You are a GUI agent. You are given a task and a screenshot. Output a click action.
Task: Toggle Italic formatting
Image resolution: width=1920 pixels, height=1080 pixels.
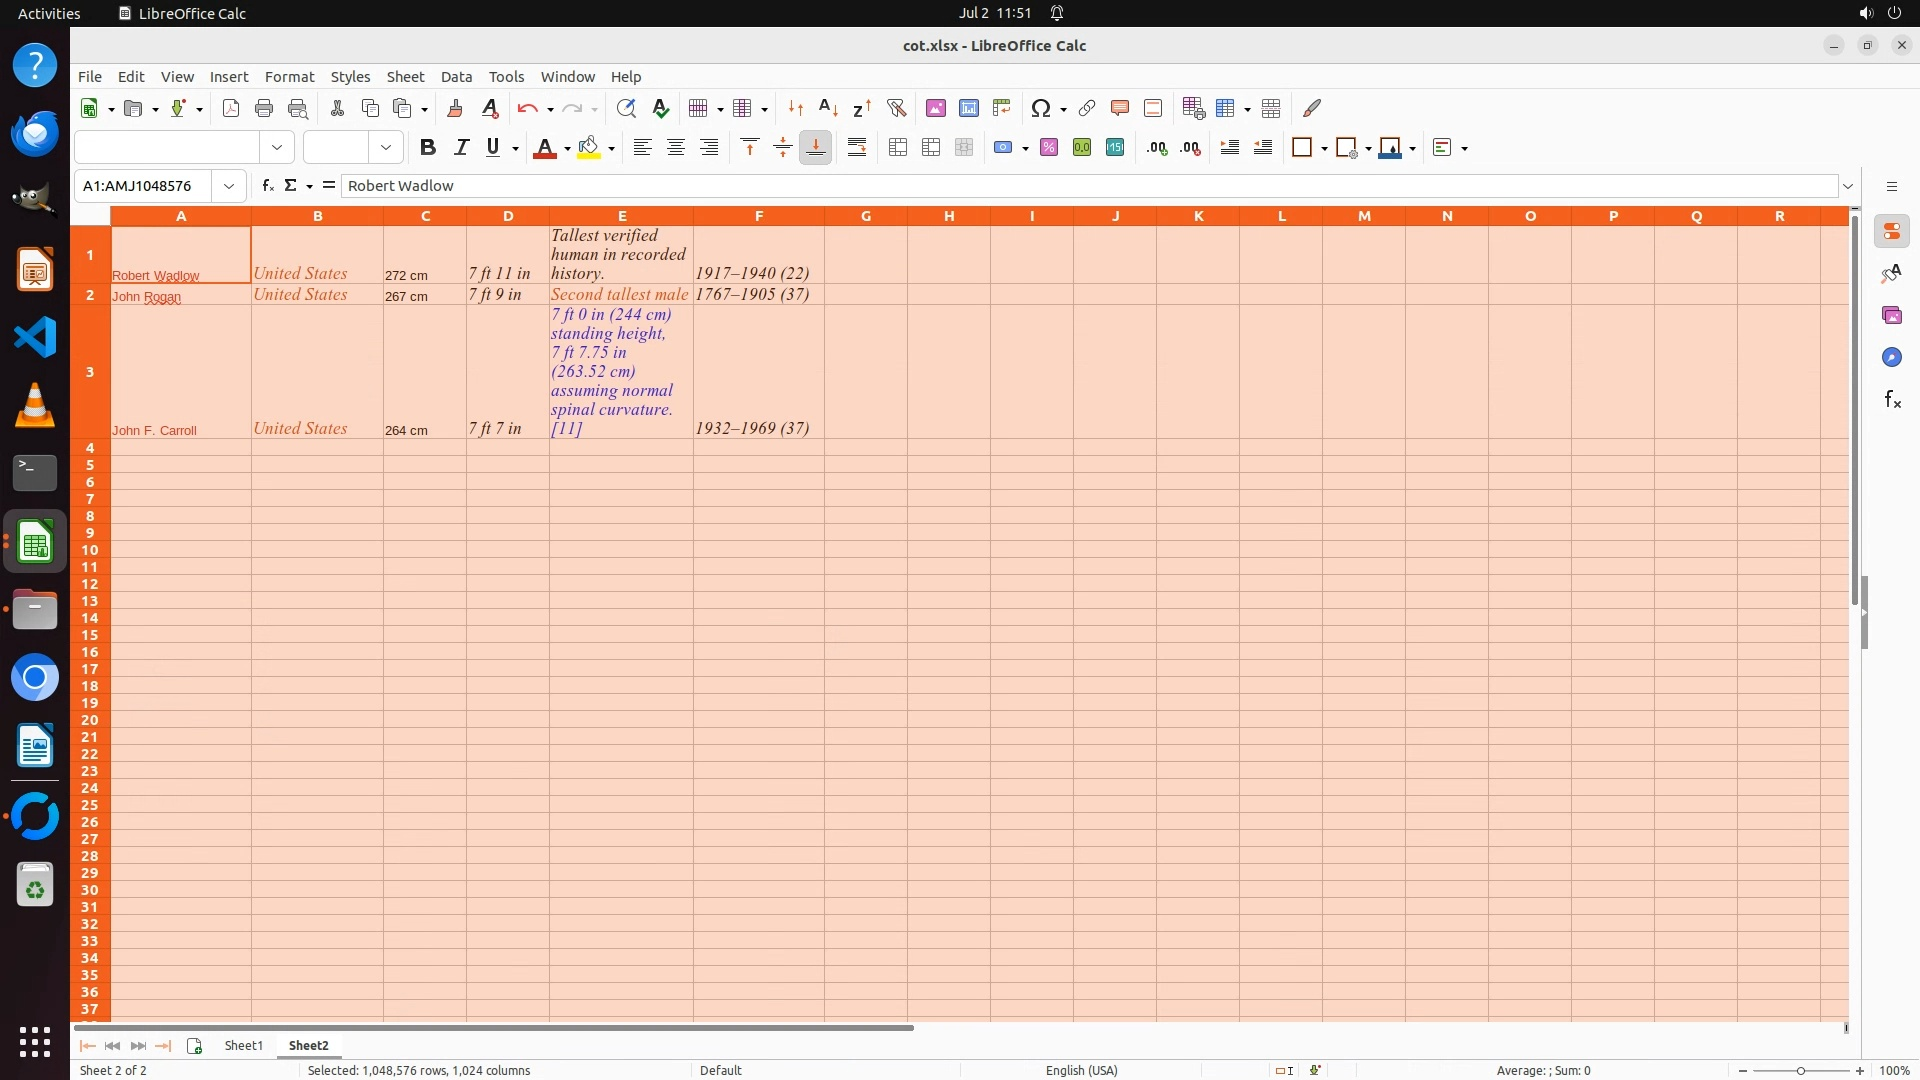(x=461, y=148)
